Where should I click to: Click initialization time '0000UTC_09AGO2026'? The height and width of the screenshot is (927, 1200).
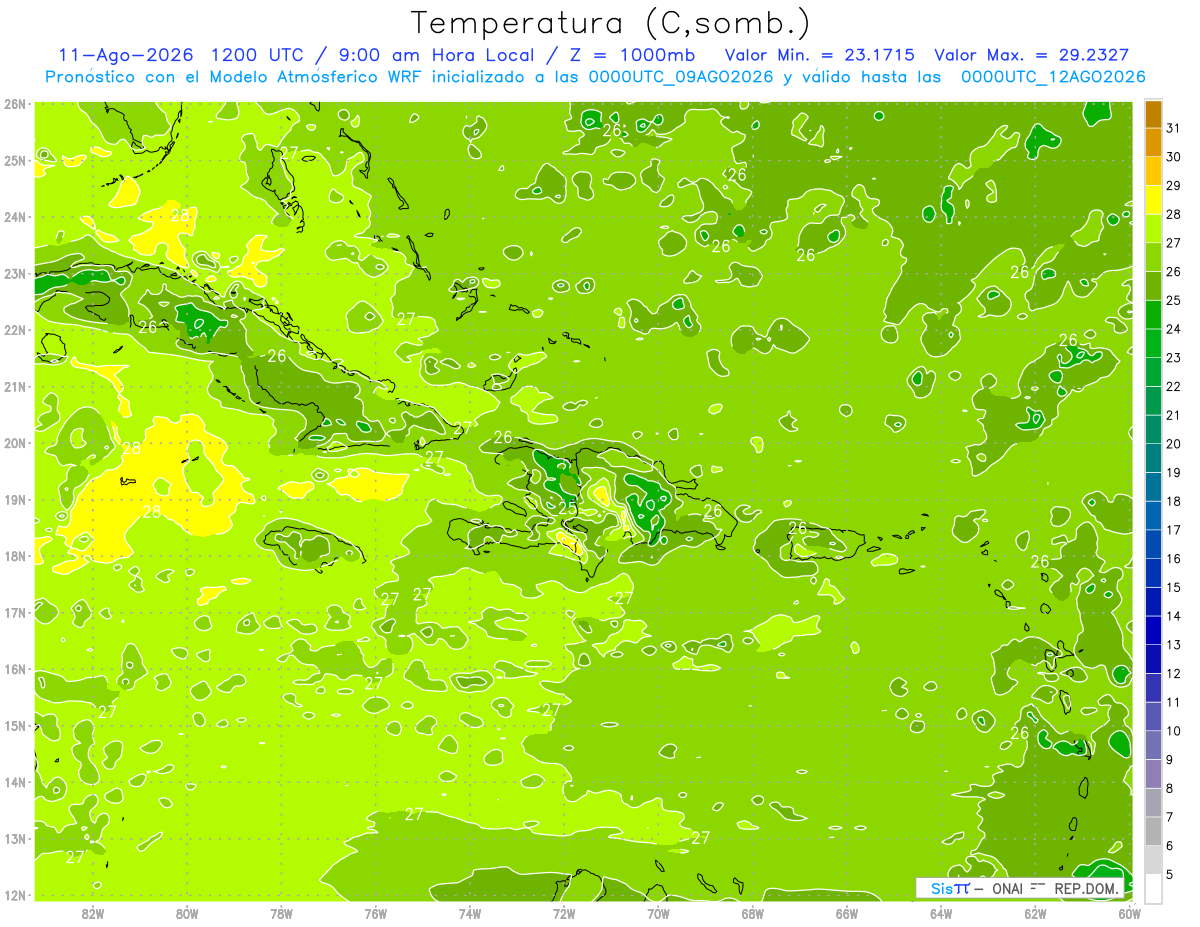pos(681,77)
